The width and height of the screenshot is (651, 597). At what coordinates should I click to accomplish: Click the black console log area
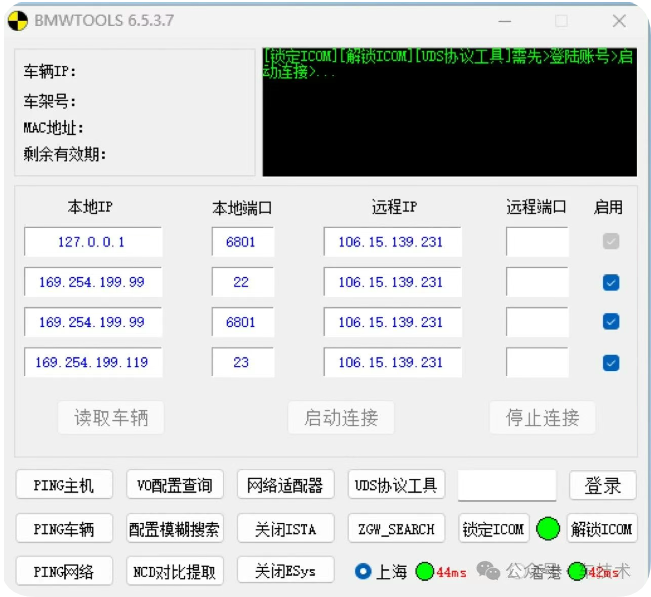click(450, 112)
